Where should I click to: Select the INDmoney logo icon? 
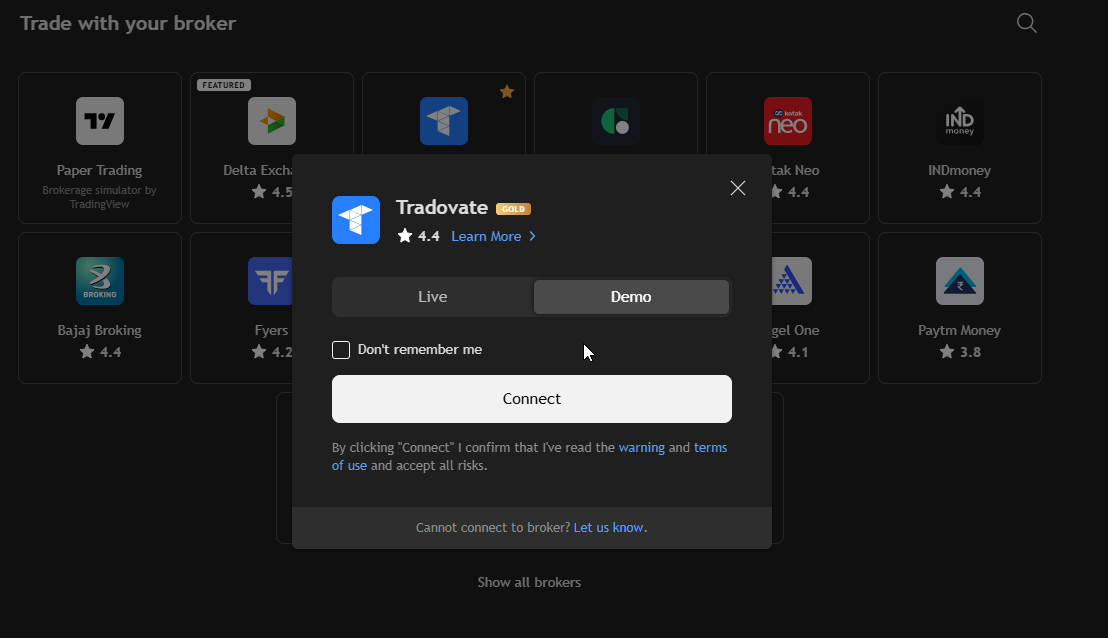[960, 121]
